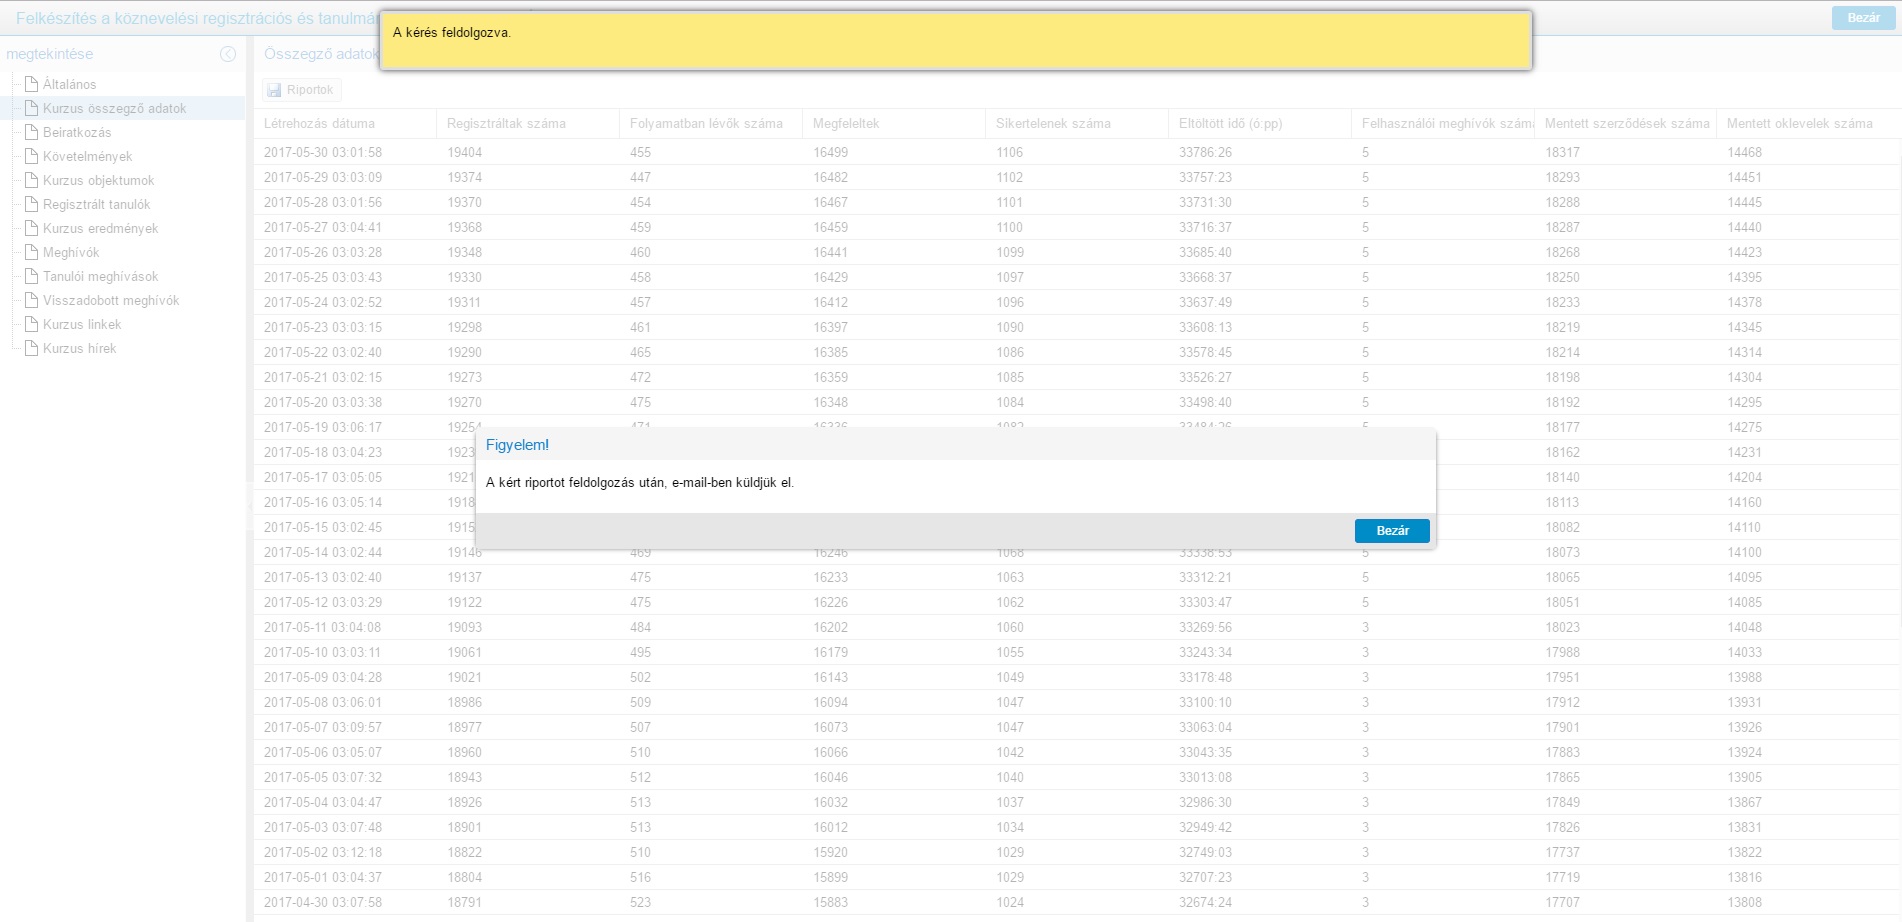
Task: Click the top-right Bezár button
Action: [x=1862, y=18]
